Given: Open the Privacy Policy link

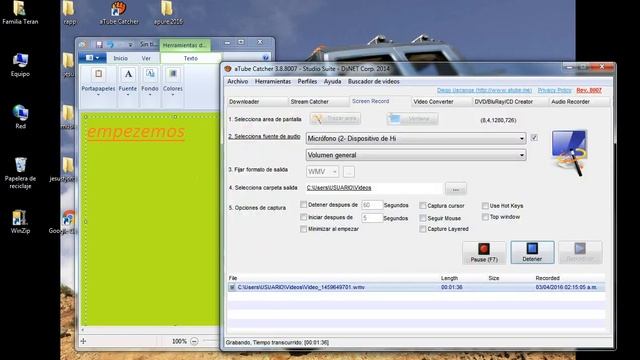Looking at the screenshot, I should click(x=554, y=90).
